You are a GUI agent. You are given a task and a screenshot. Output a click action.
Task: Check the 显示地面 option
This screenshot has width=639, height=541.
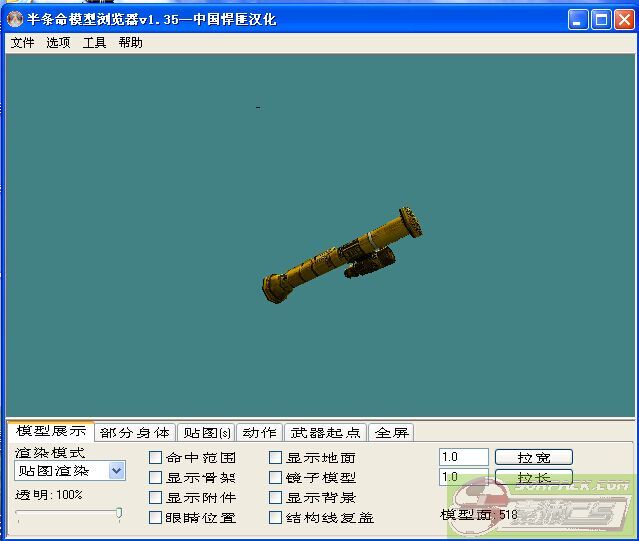[x=276, y=458]
